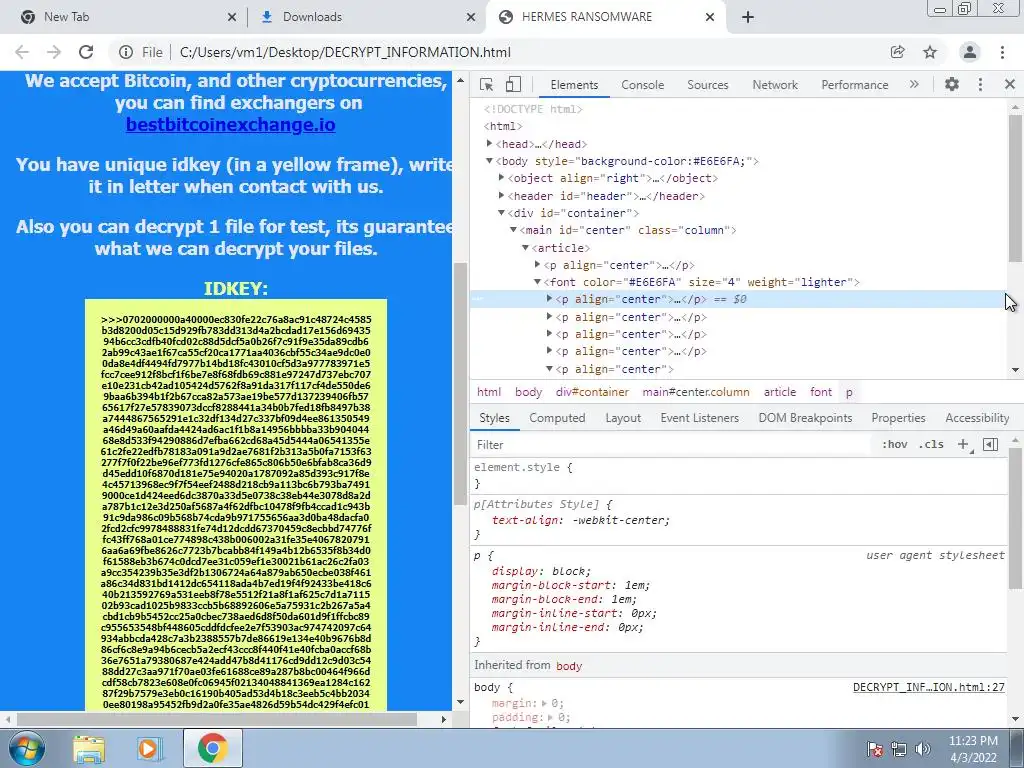
Task: Click the inspect element picker icon
Action: tap(486, 84)
